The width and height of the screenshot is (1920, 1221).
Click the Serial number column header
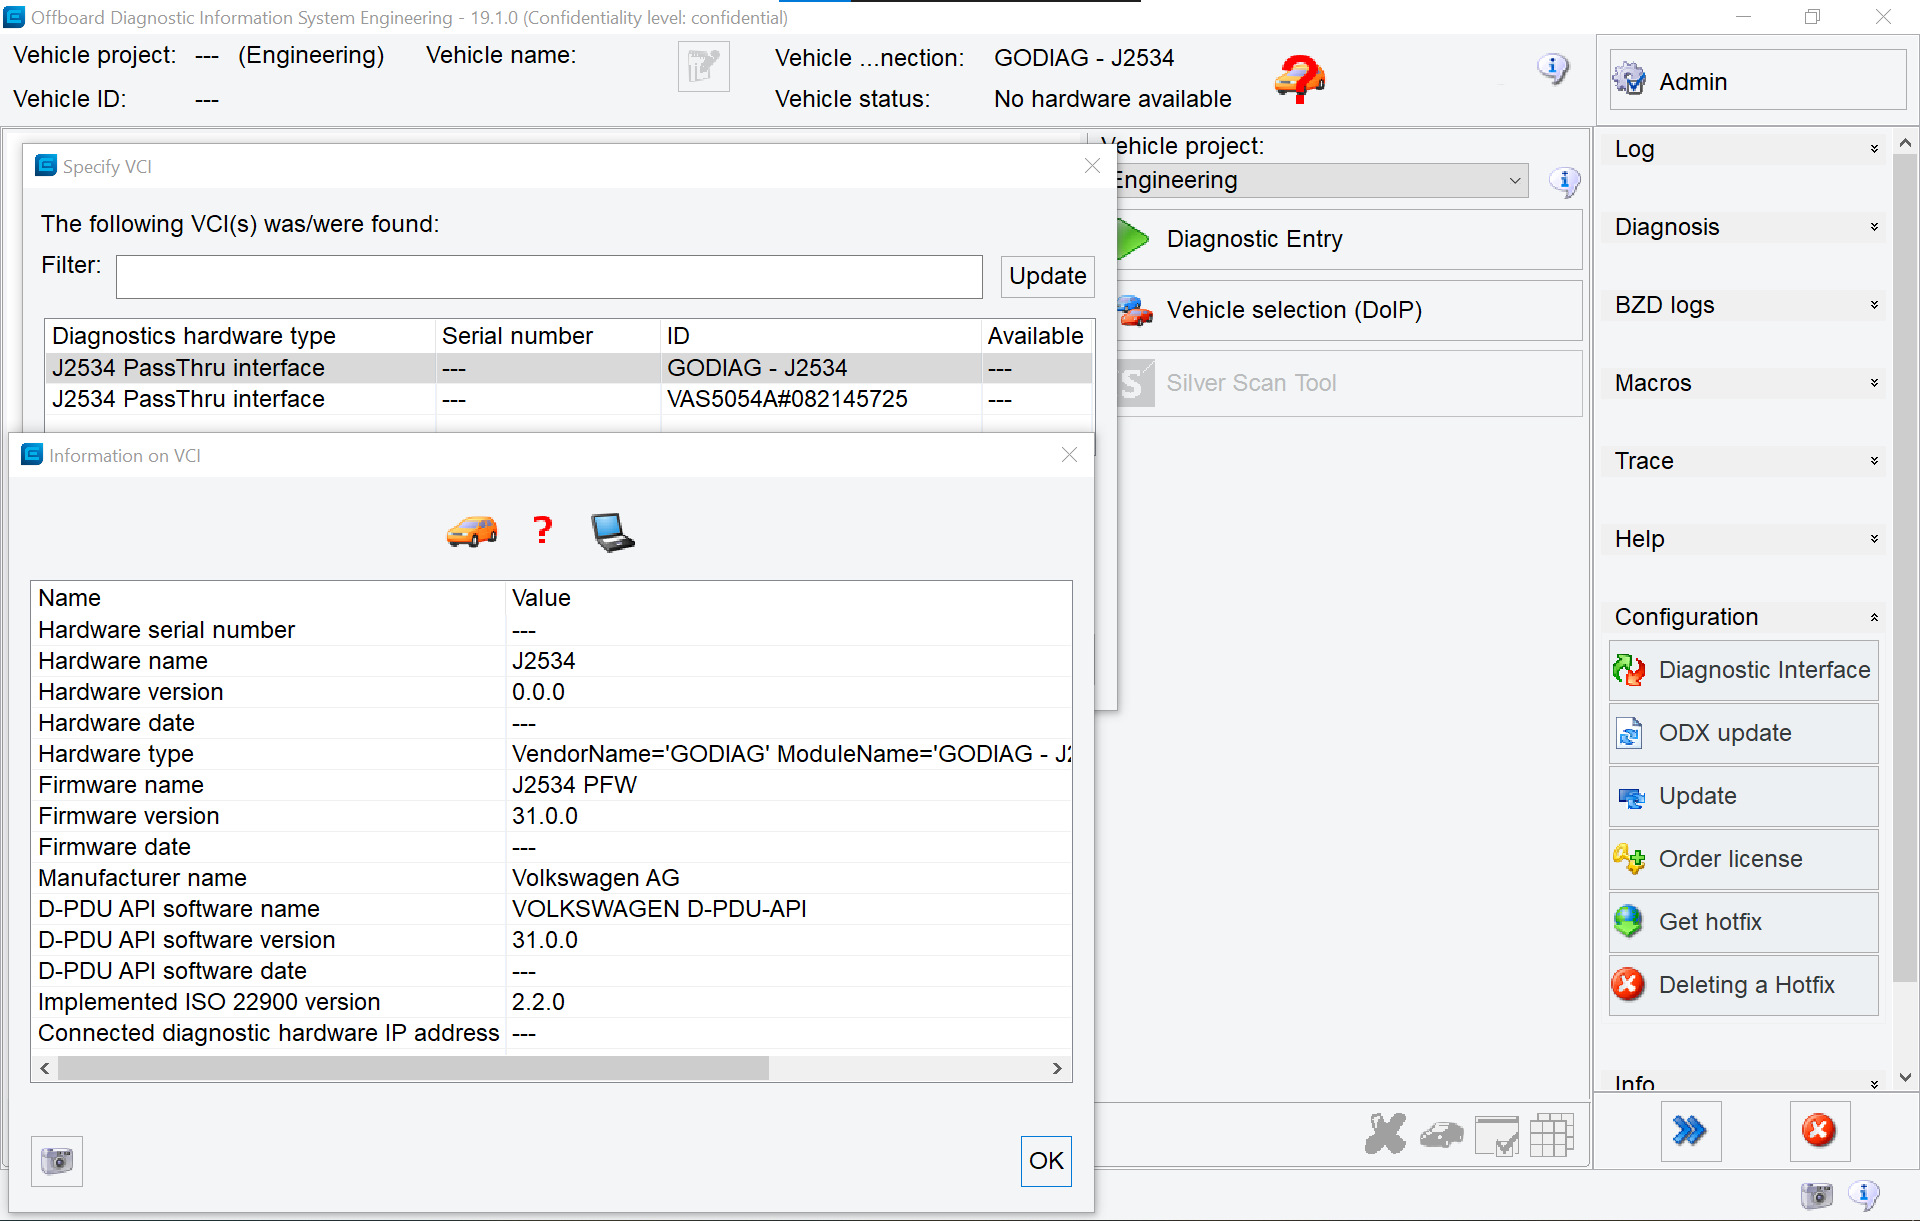pos(548,336)
